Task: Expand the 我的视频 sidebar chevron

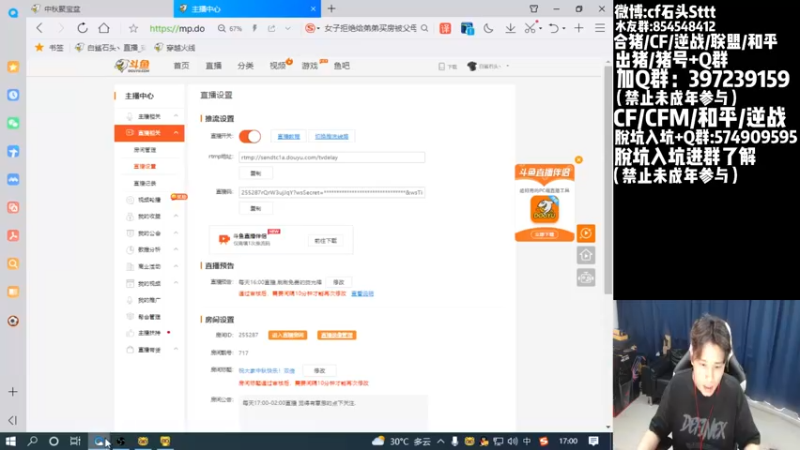Action: (x=176, y=283)
